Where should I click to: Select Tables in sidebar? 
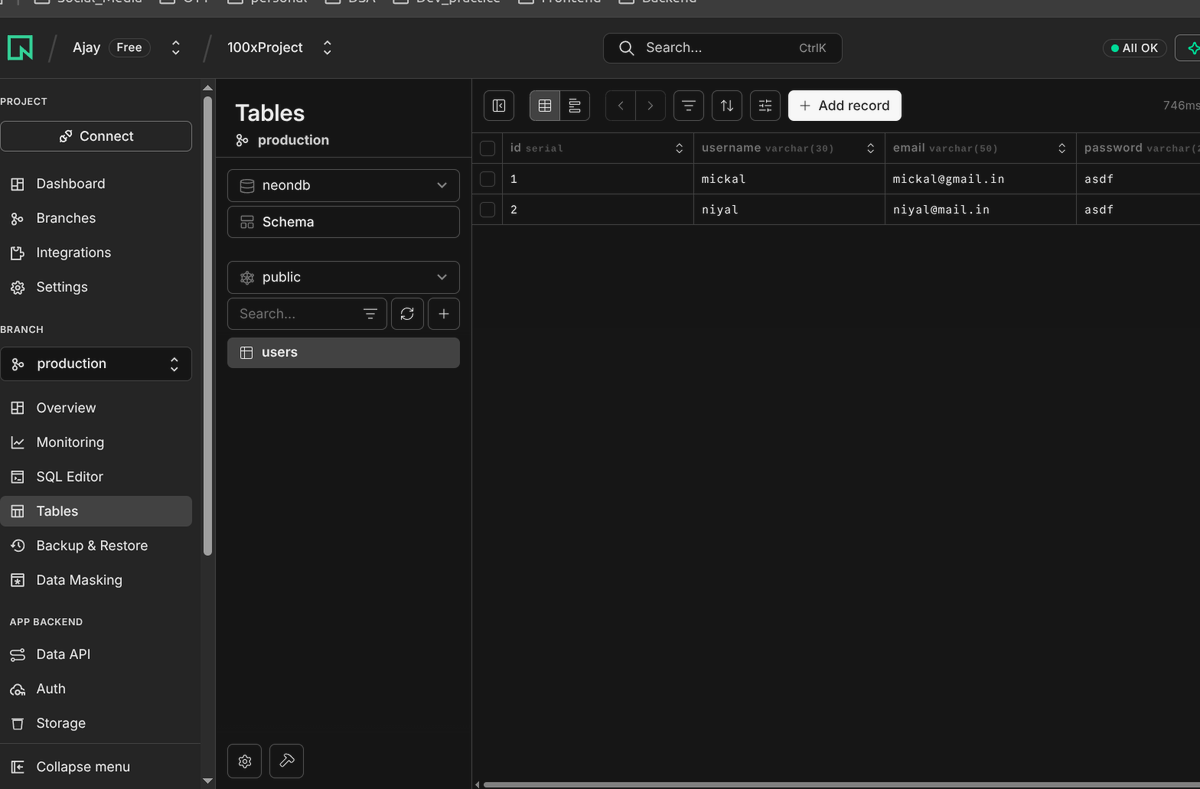tap(96, 511)
